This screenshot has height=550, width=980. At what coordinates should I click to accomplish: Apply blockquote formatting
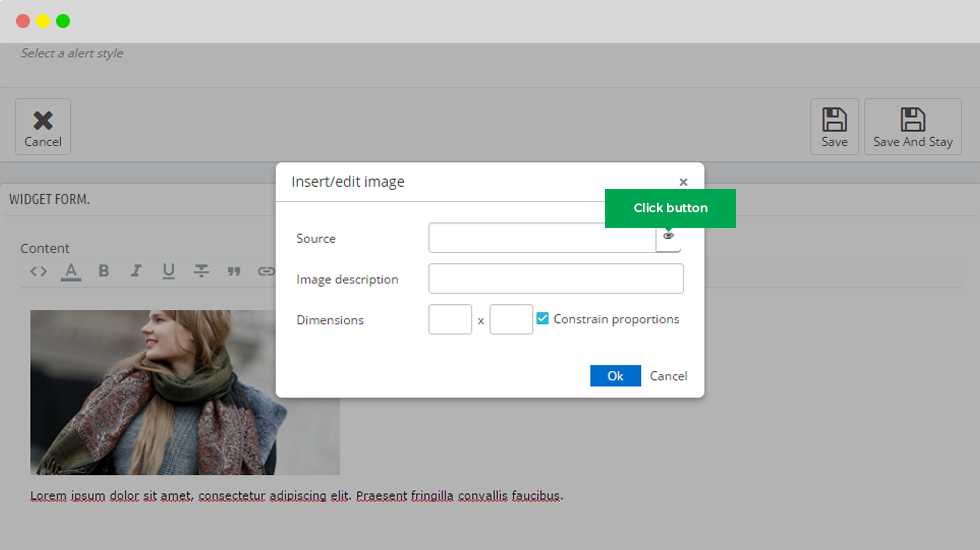[234, 271]
